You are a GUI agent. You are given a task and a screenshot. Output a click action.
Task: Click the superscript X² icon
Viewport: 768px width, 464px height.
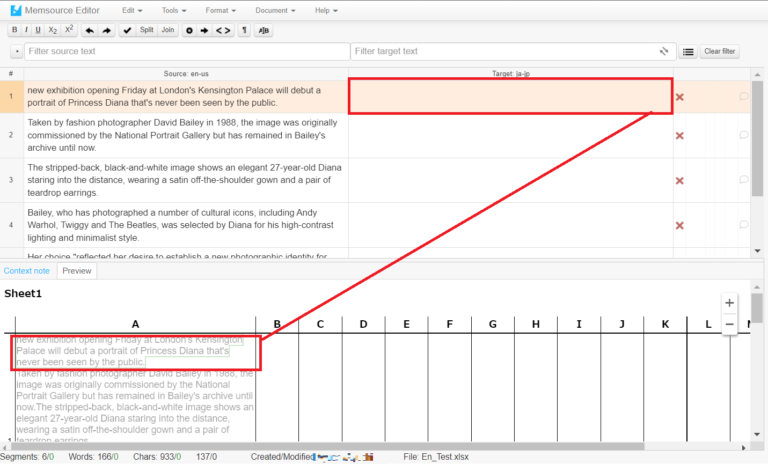[69, 30]
